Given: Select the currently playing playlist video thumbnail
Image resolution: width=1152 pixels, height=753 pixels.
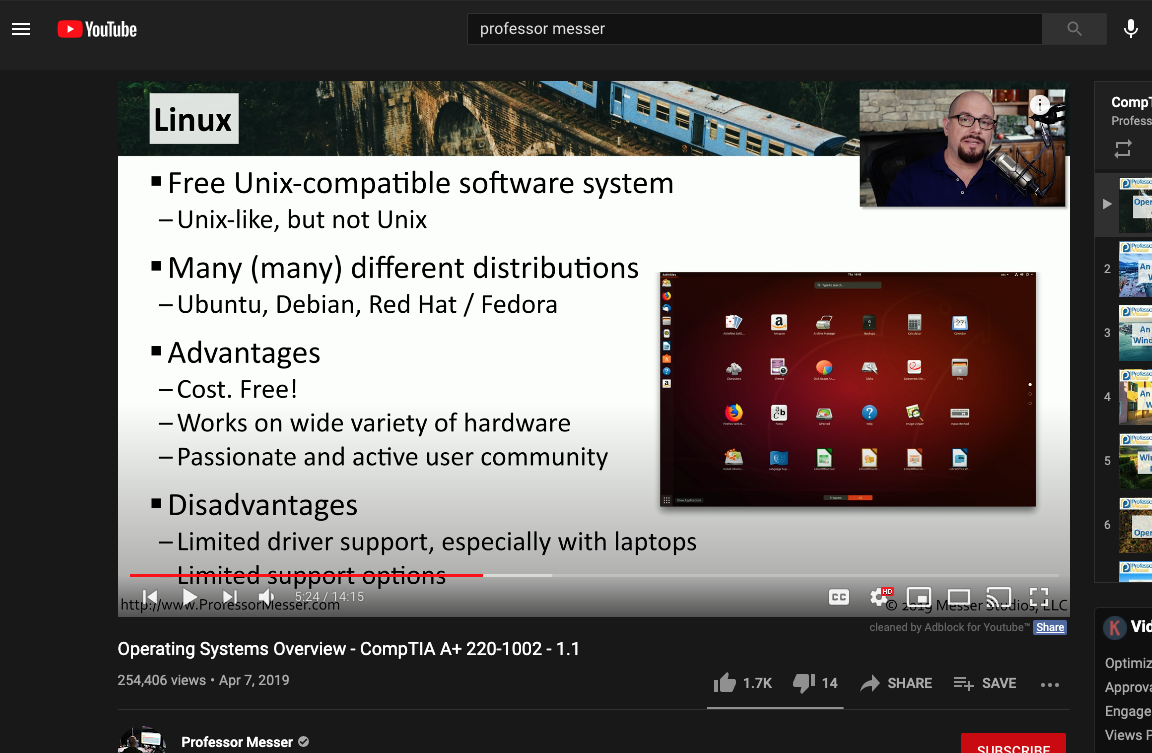Looking at the screenshot, I should 1135,205.
